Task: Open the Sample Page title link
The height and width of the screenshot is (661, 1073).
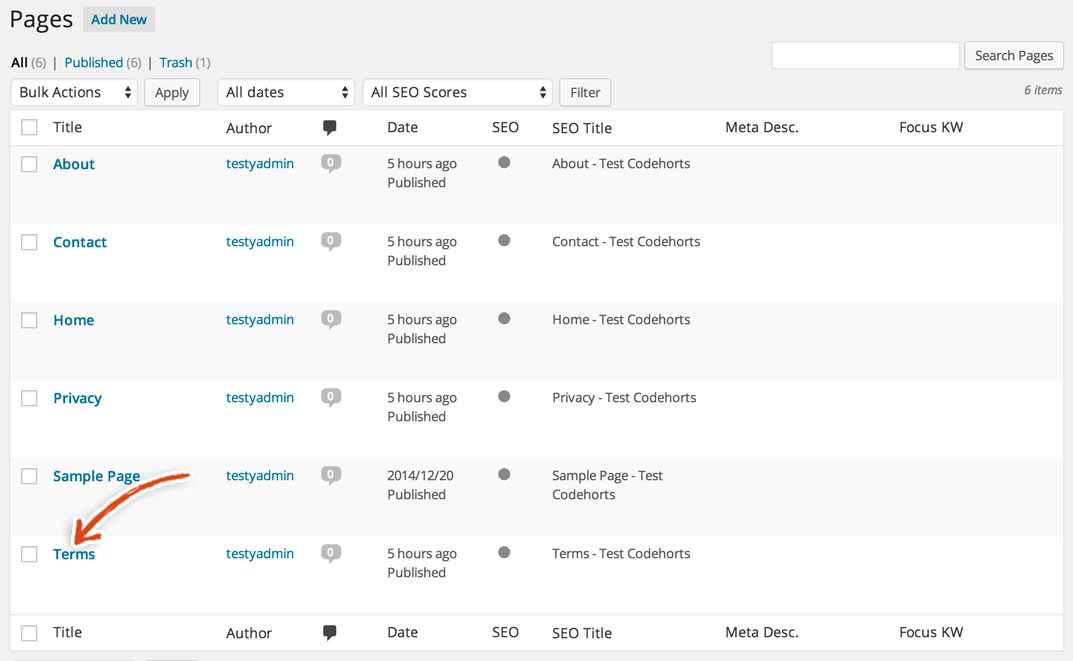Action: coord(96,476)
